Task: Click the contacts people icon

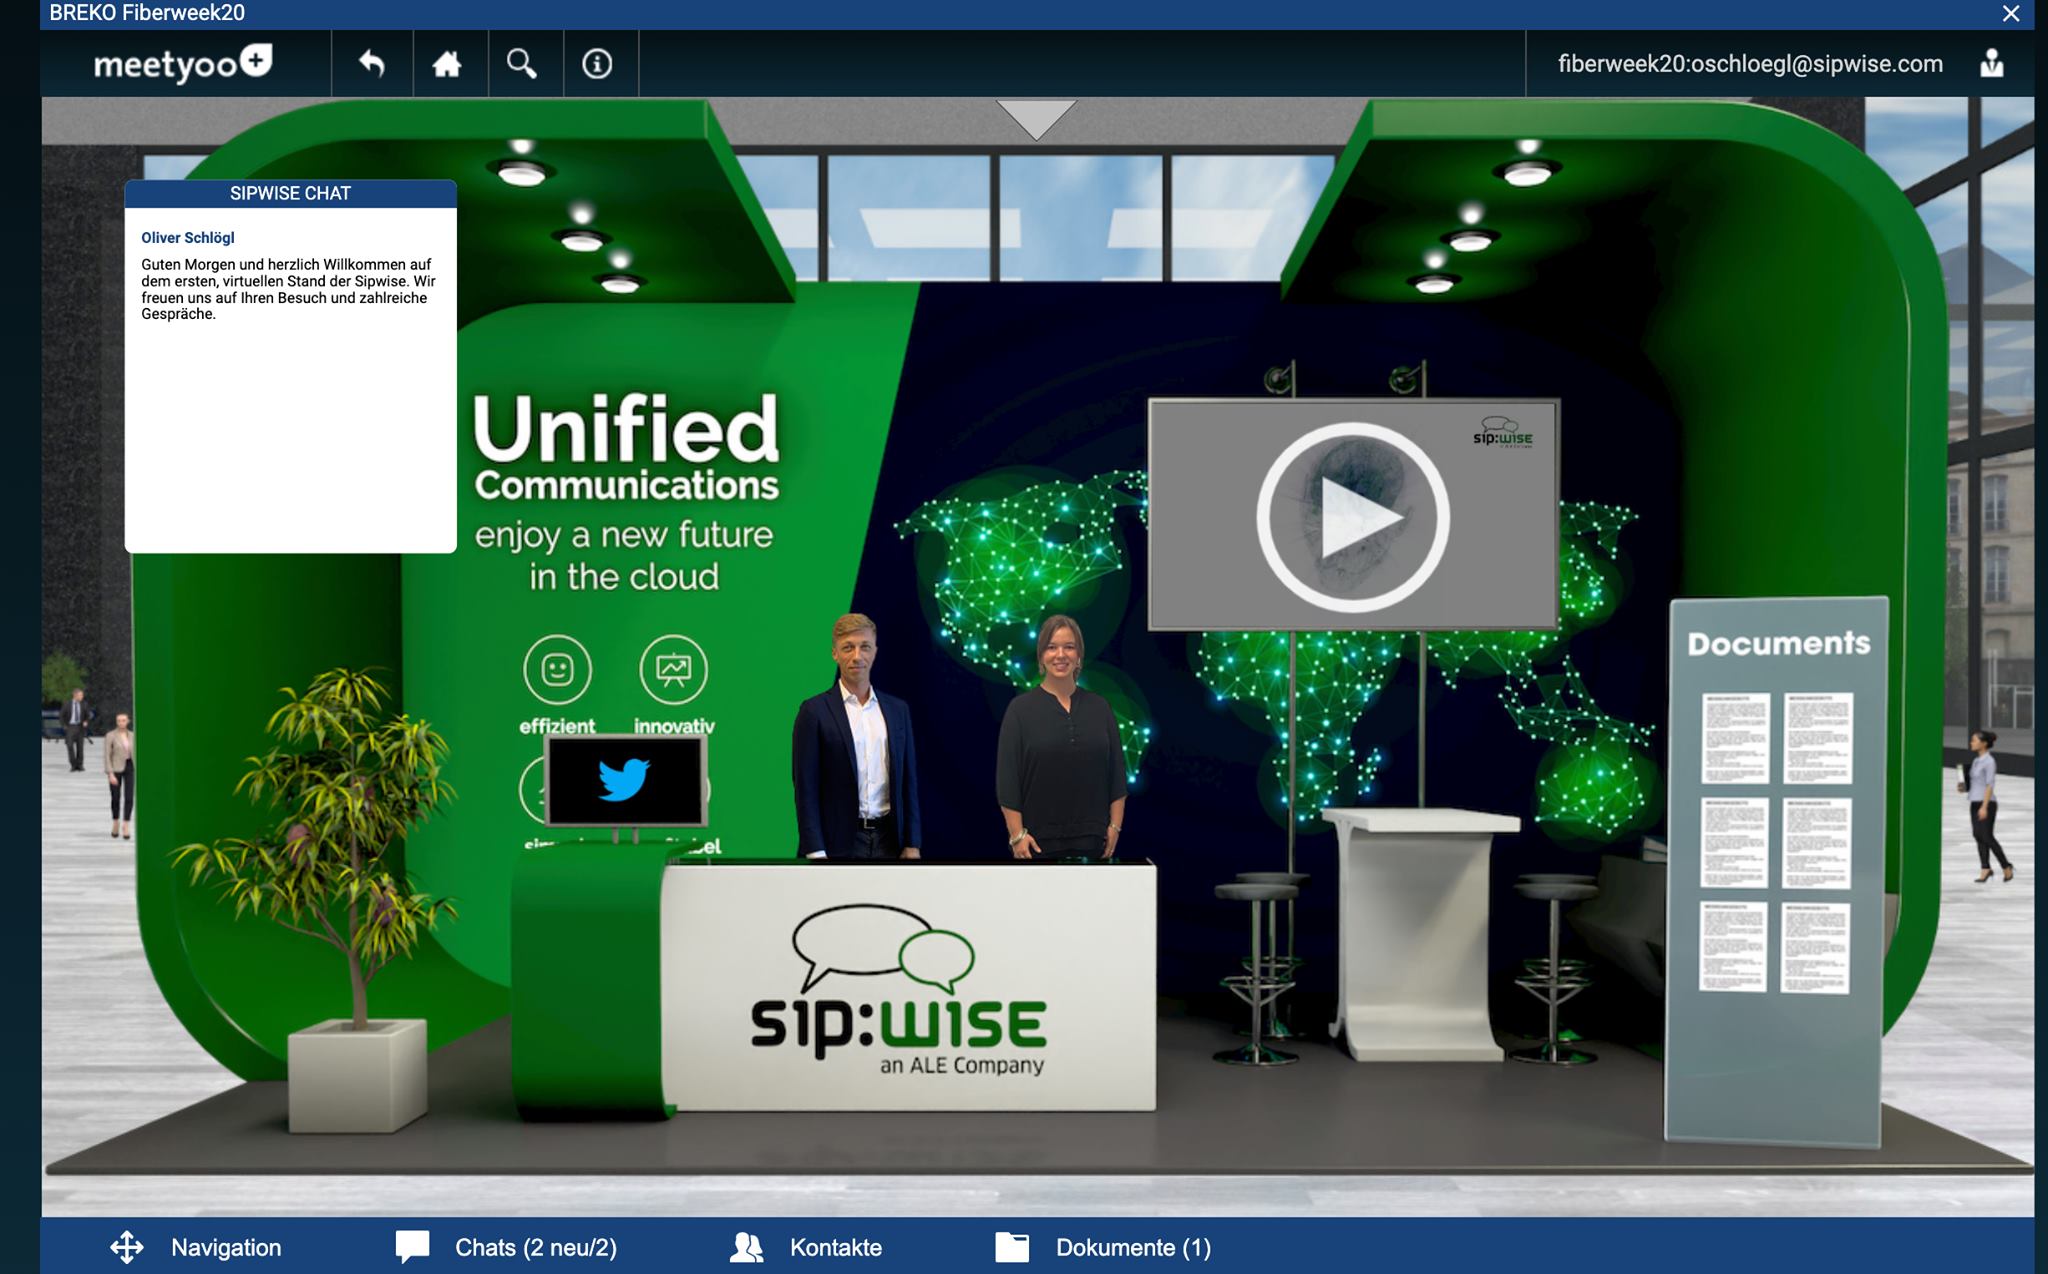Action: (x=747, y=1247)
